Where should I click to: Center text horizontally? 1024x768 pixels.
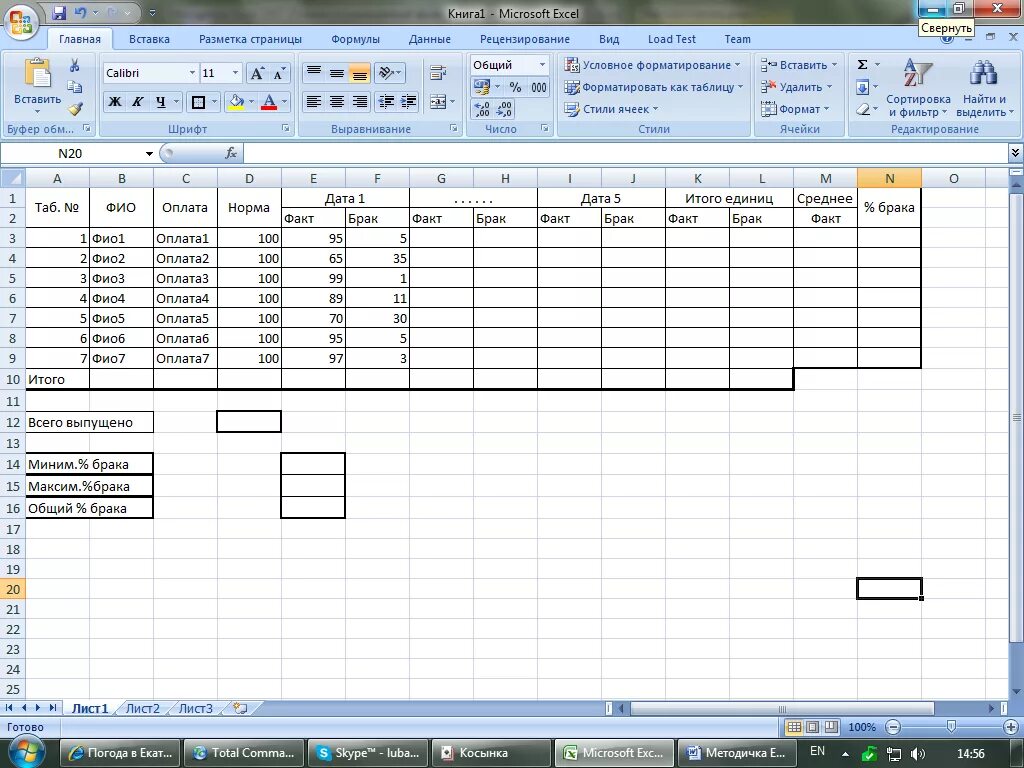337,102
